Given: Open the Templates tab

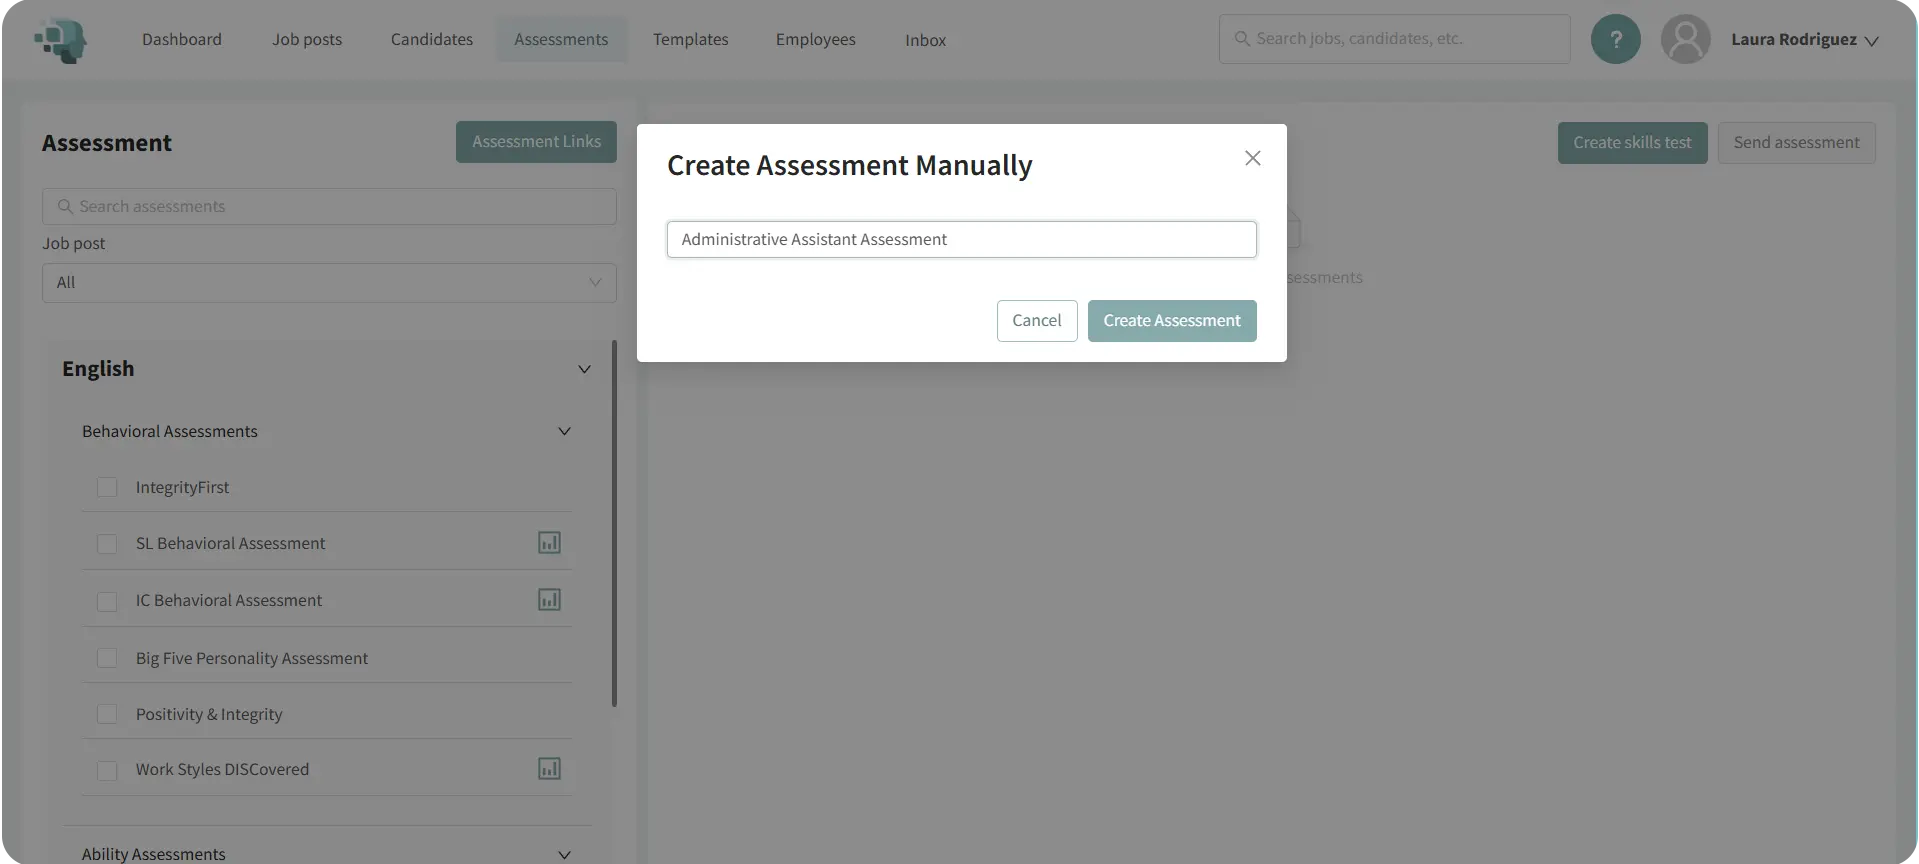Looking at the screenshot, I should click(690, 40).
